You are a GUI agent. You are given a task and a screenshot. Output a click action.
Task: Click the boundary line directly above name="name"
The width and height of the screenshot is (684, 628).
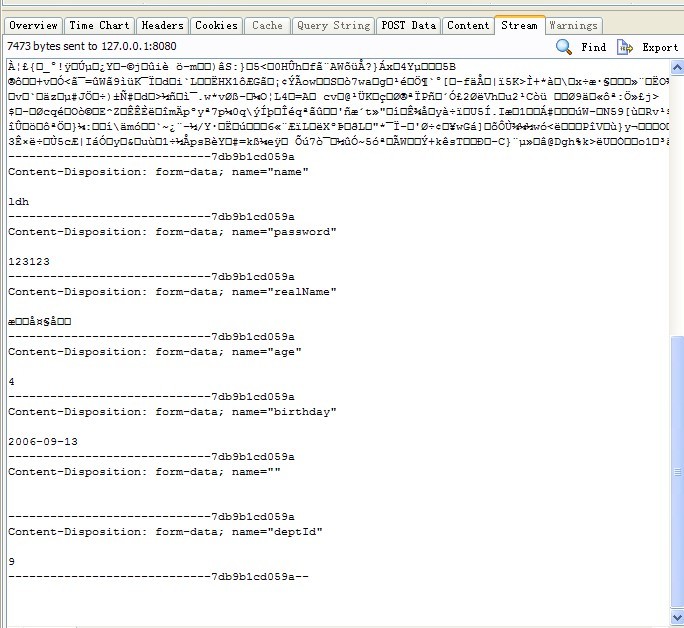(151, 156)
